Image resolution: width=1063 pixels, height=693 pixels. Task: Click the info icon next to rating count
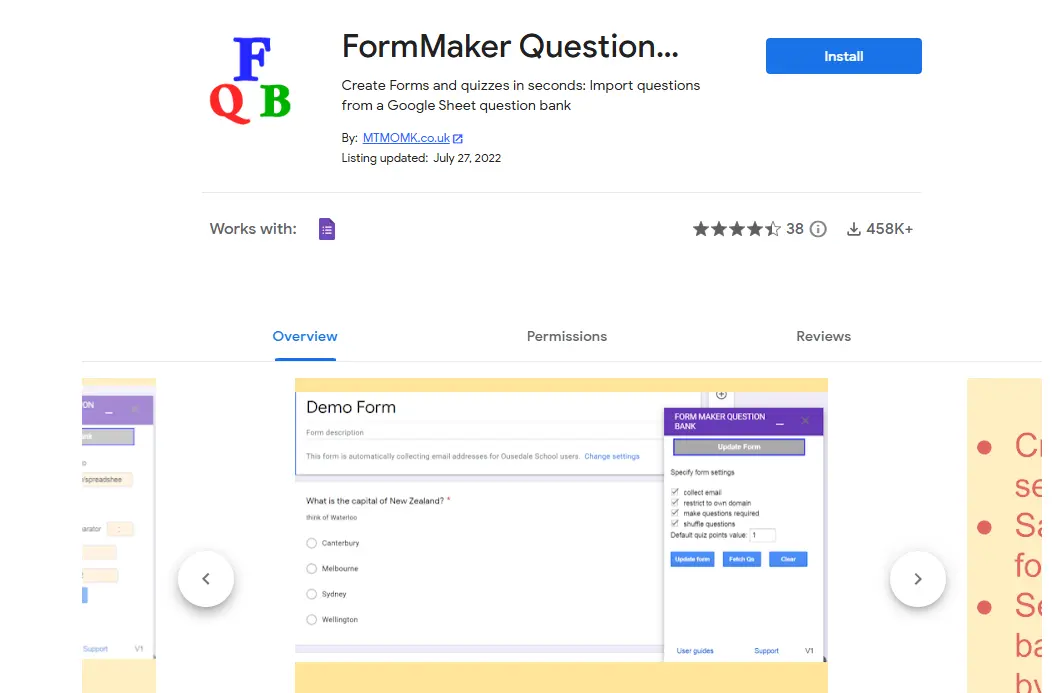click(x=818, y=229)
